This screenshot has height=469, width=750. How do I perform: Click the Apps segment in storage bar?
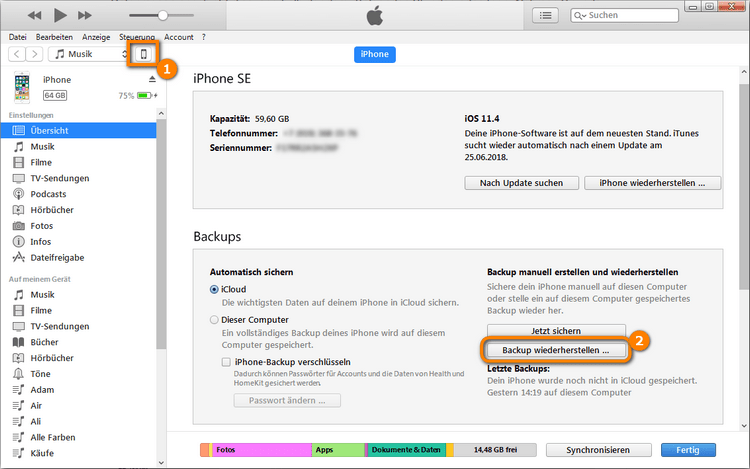pos(338,450)
